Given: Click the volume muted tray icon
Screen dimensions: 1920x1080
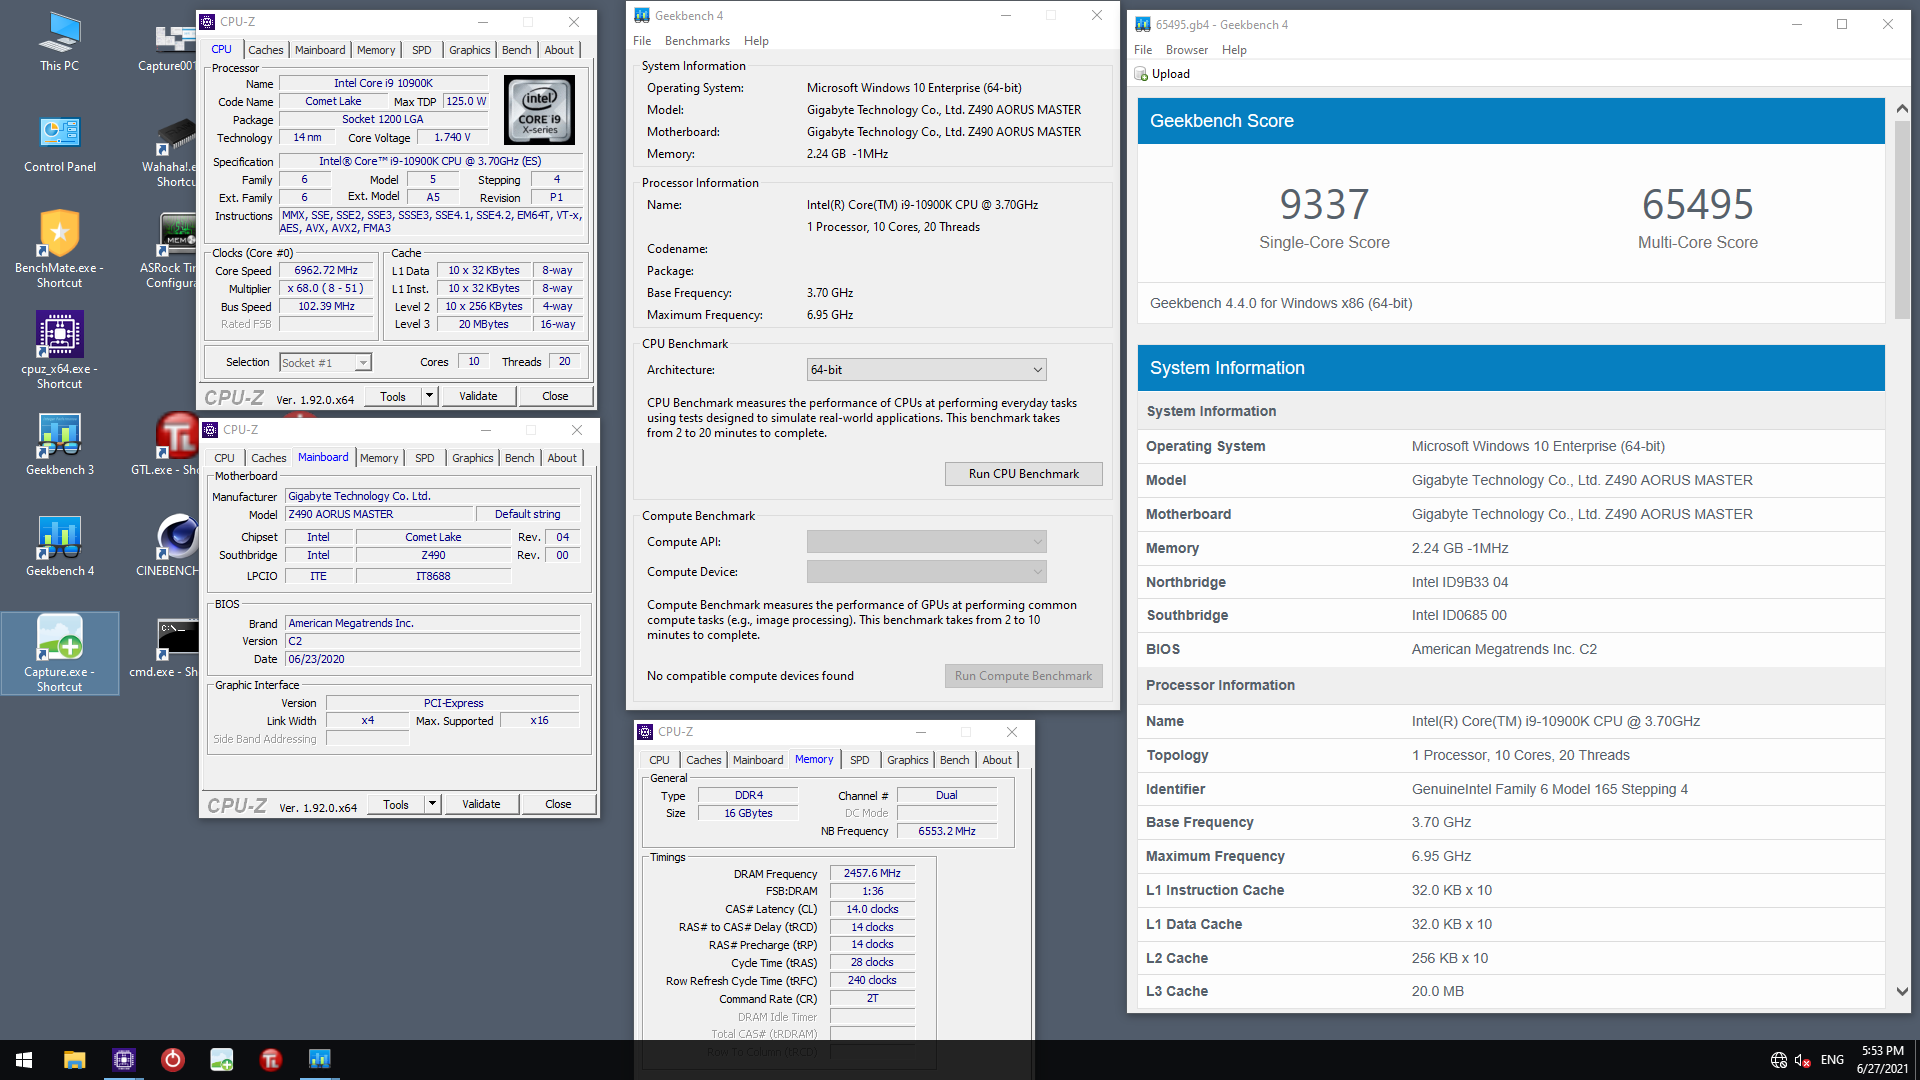Looking at the screenshot, I should [x=1802, y=1060].
